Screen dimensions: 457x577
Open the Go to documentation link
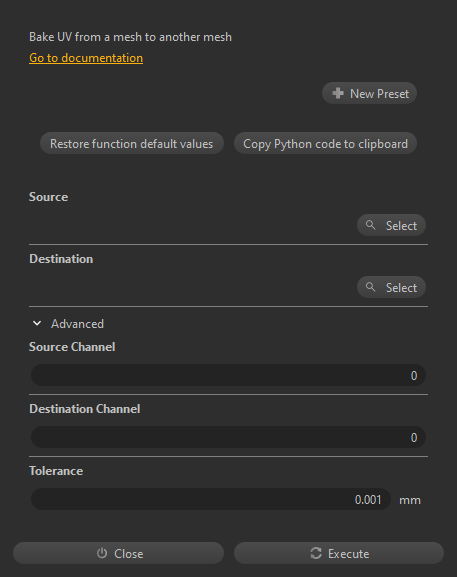click(x=86, y=58)
